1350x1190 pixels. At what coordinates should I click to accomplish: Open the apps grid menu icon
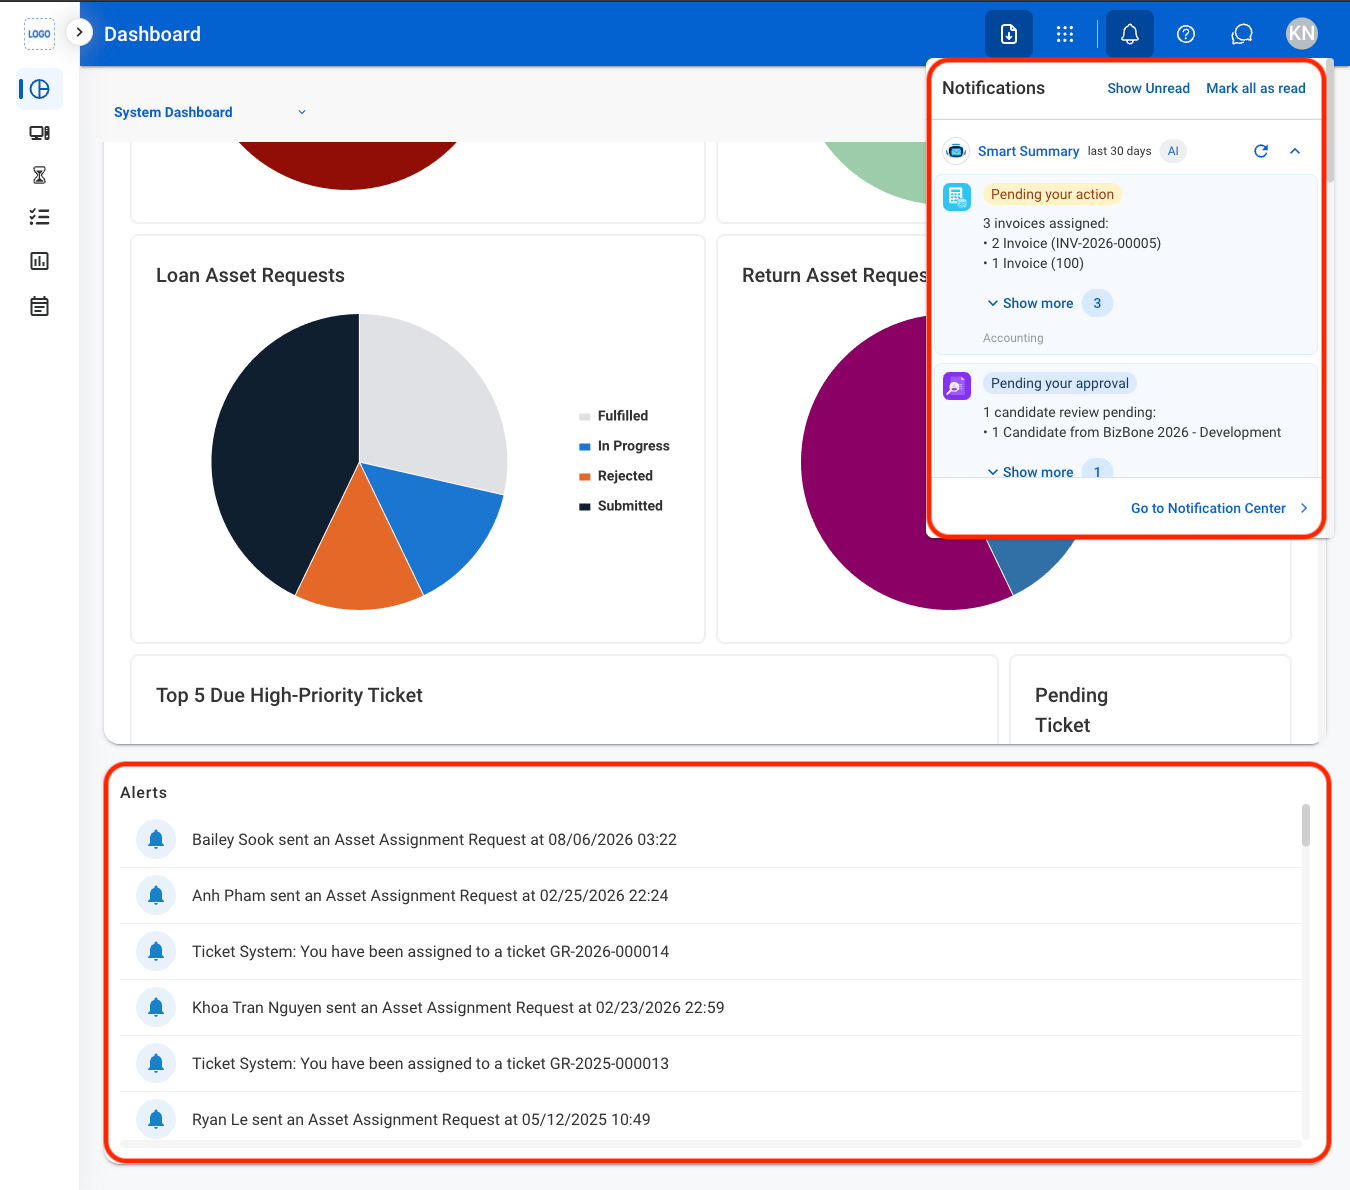[1065, 34]
